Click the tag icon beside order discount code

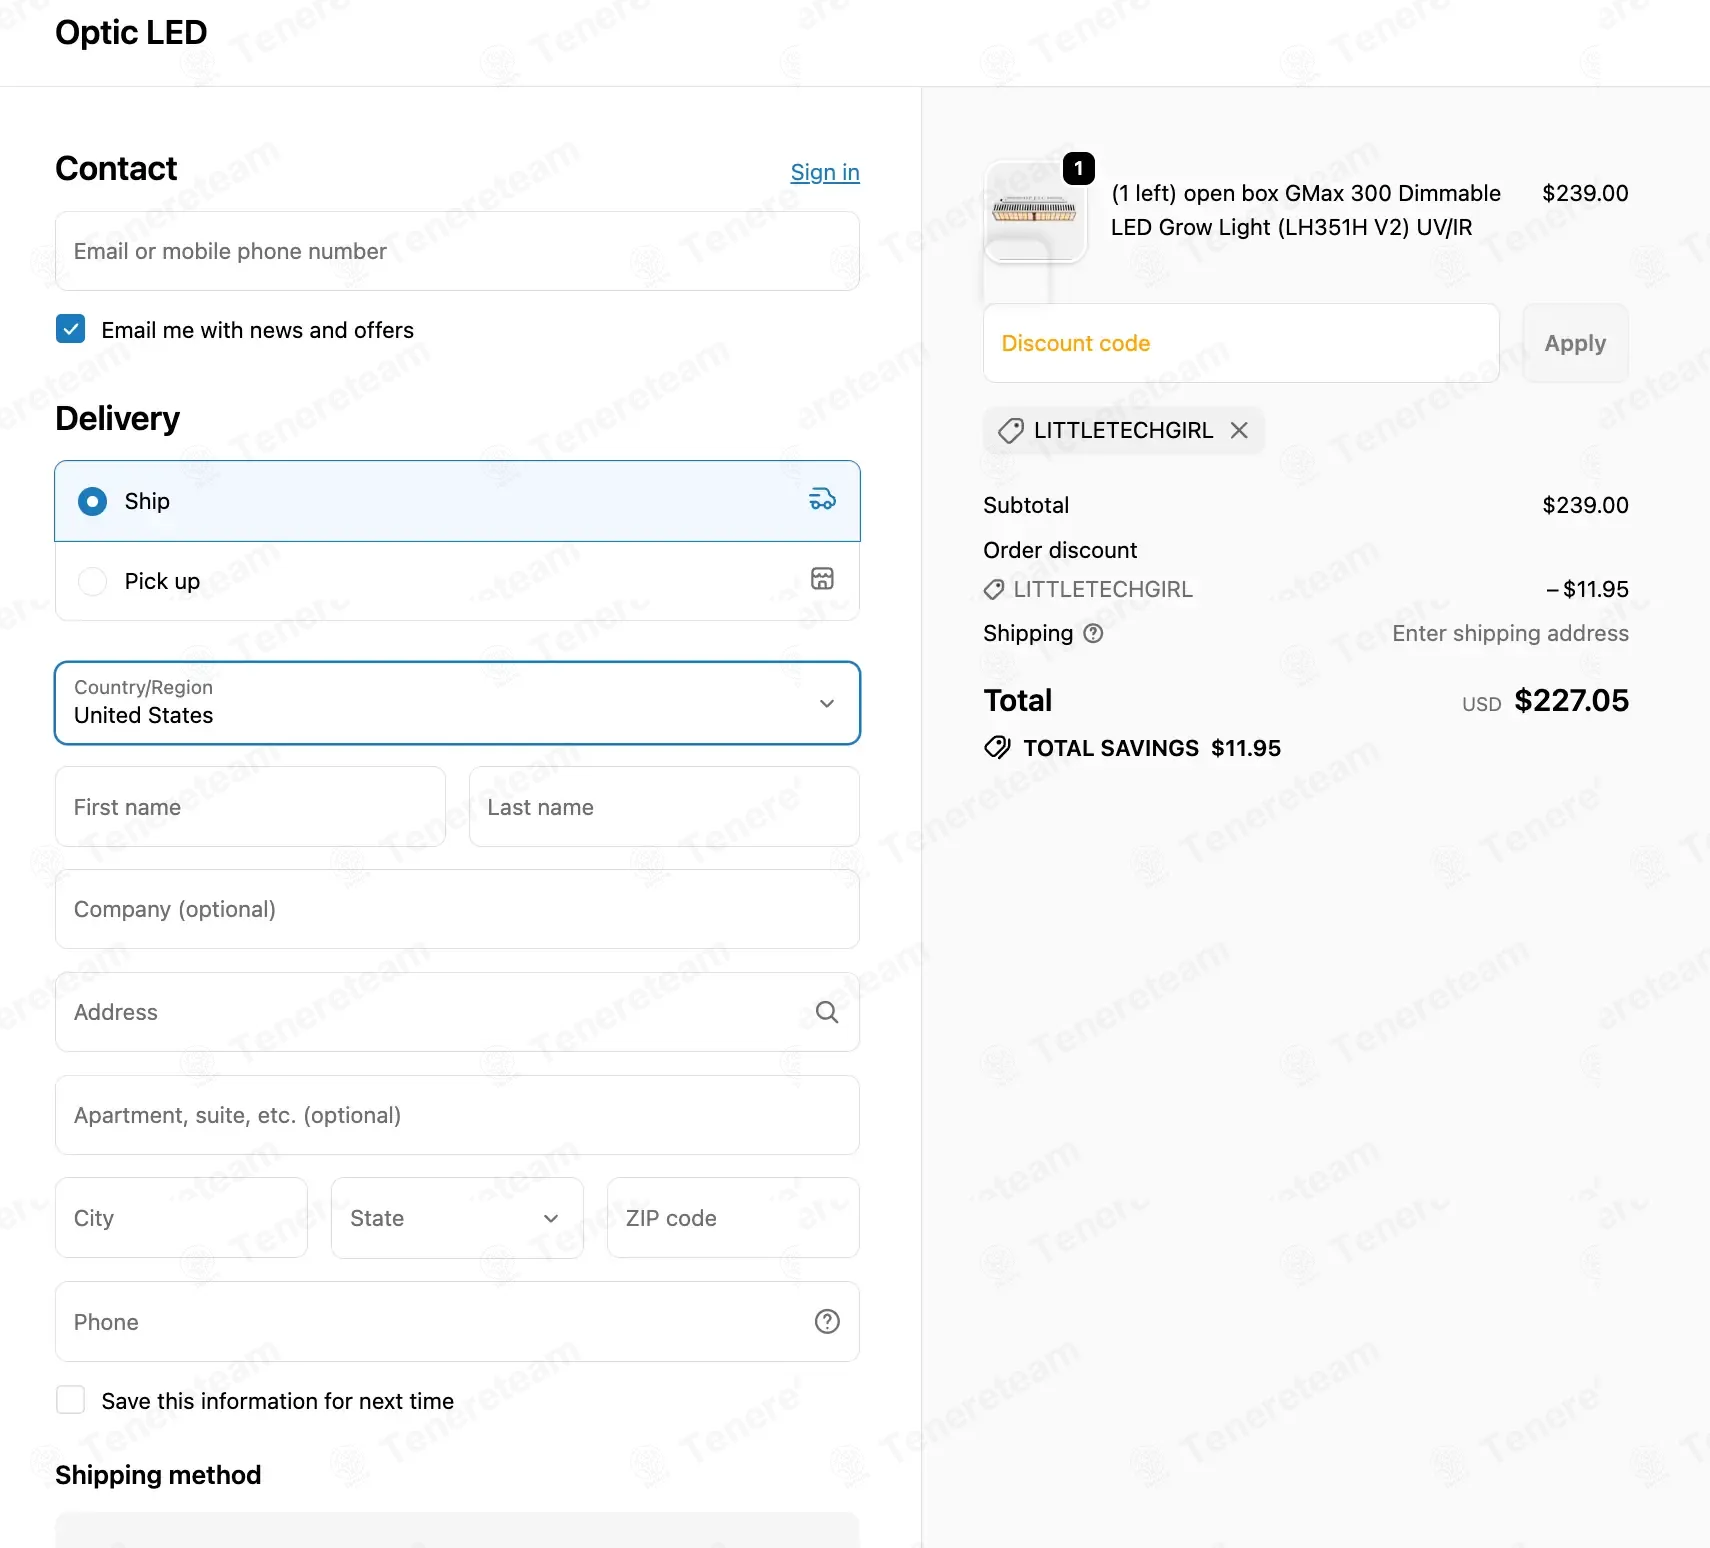[994, 590]
